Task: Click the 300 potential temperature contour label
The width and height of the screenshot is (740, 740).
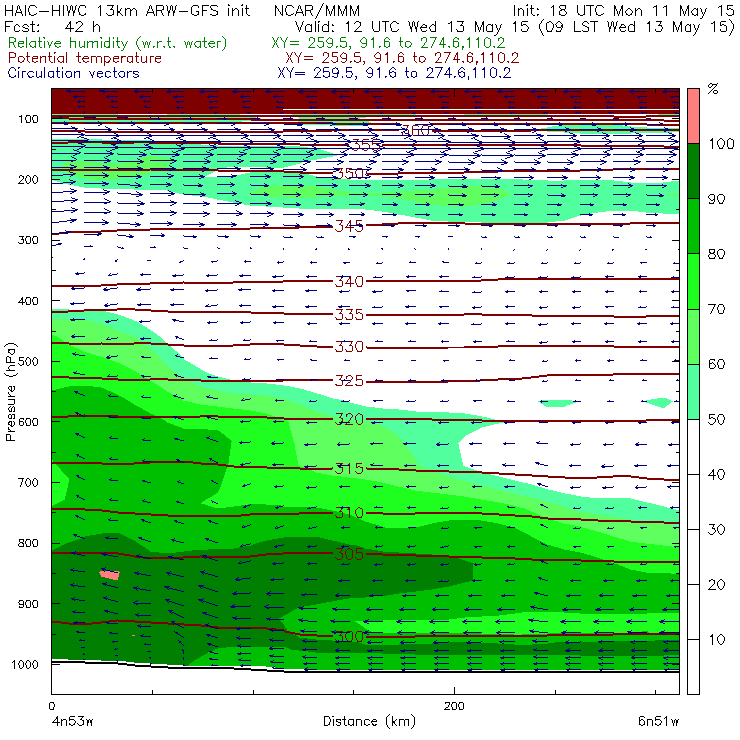Action: point(349,637)
